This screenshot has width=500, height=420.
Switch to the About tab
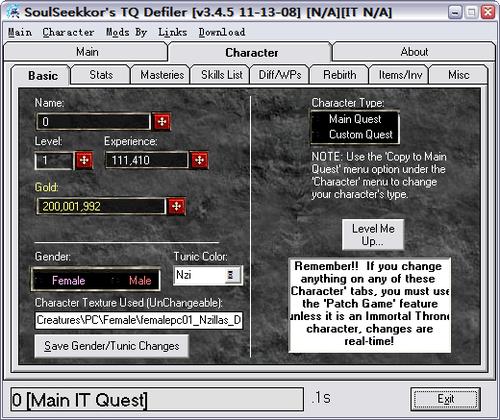pos(414,52)
